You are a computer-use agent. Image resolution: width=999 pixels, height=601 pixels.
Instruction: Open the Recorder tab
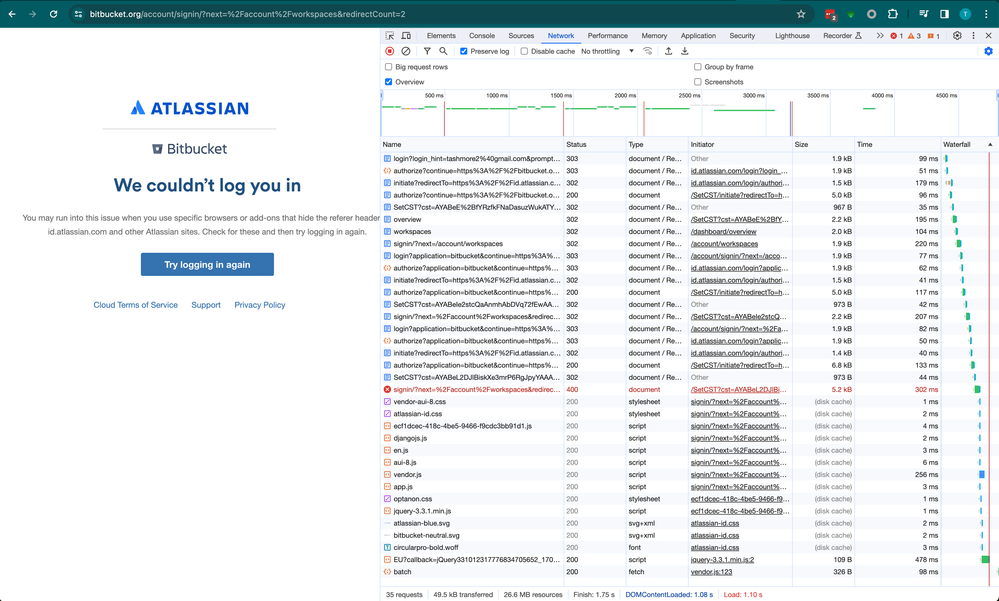click(x=842, y=36)
